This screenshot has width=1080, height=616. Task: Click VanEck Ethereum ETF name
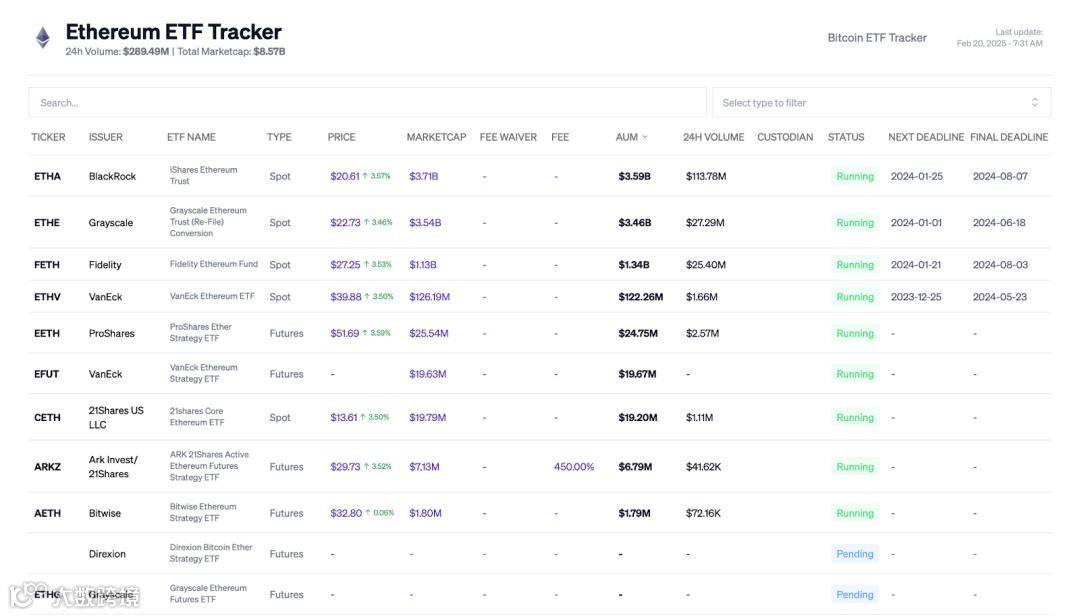coord(212,296)
